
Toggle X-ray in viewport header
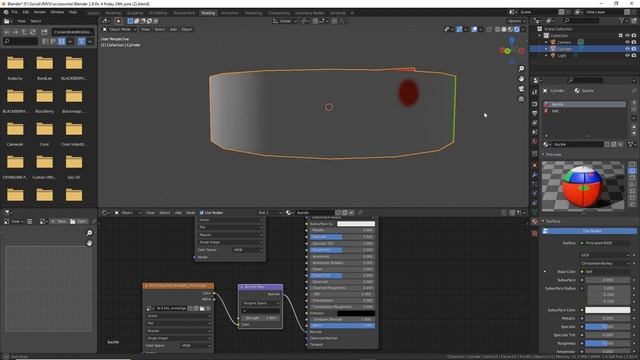pyautogui.click(x=489, y=29)
